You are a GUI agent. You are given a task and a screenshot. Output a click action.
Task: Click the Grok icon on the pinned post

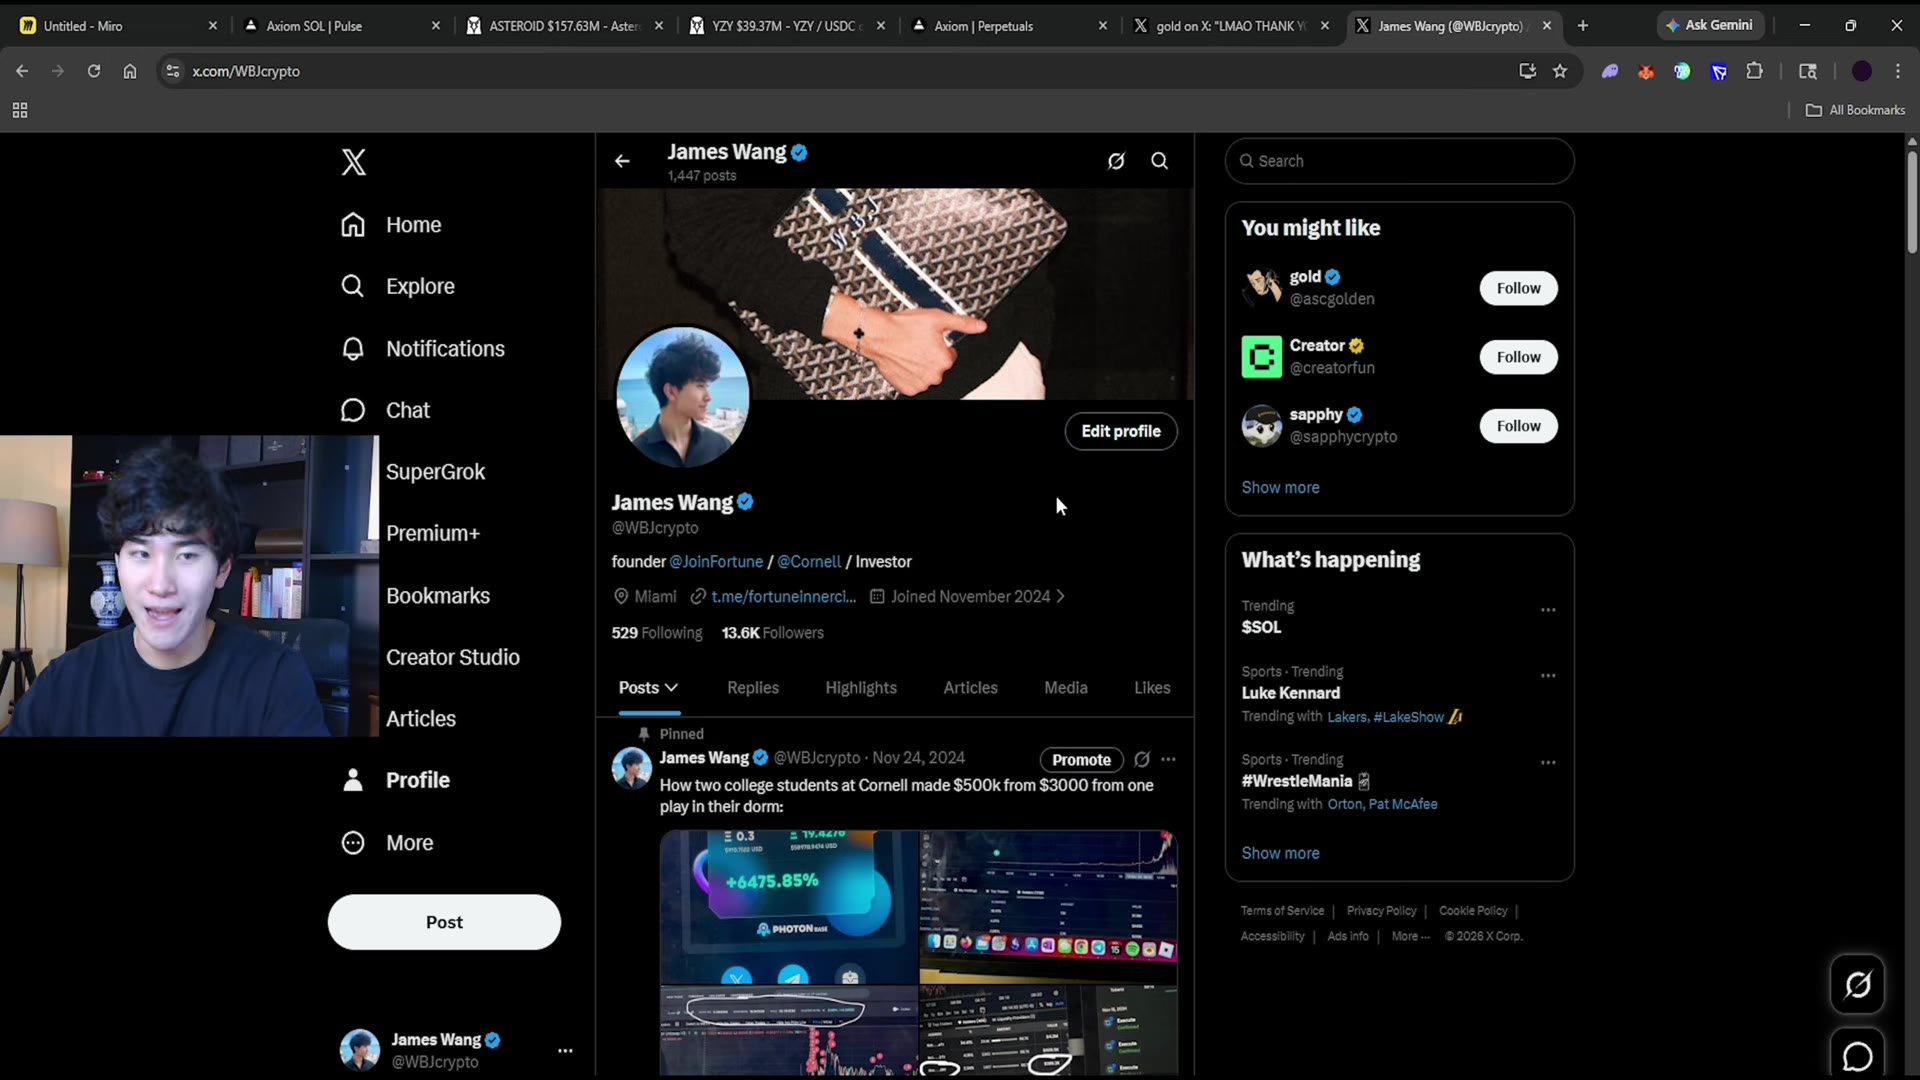1142,759
